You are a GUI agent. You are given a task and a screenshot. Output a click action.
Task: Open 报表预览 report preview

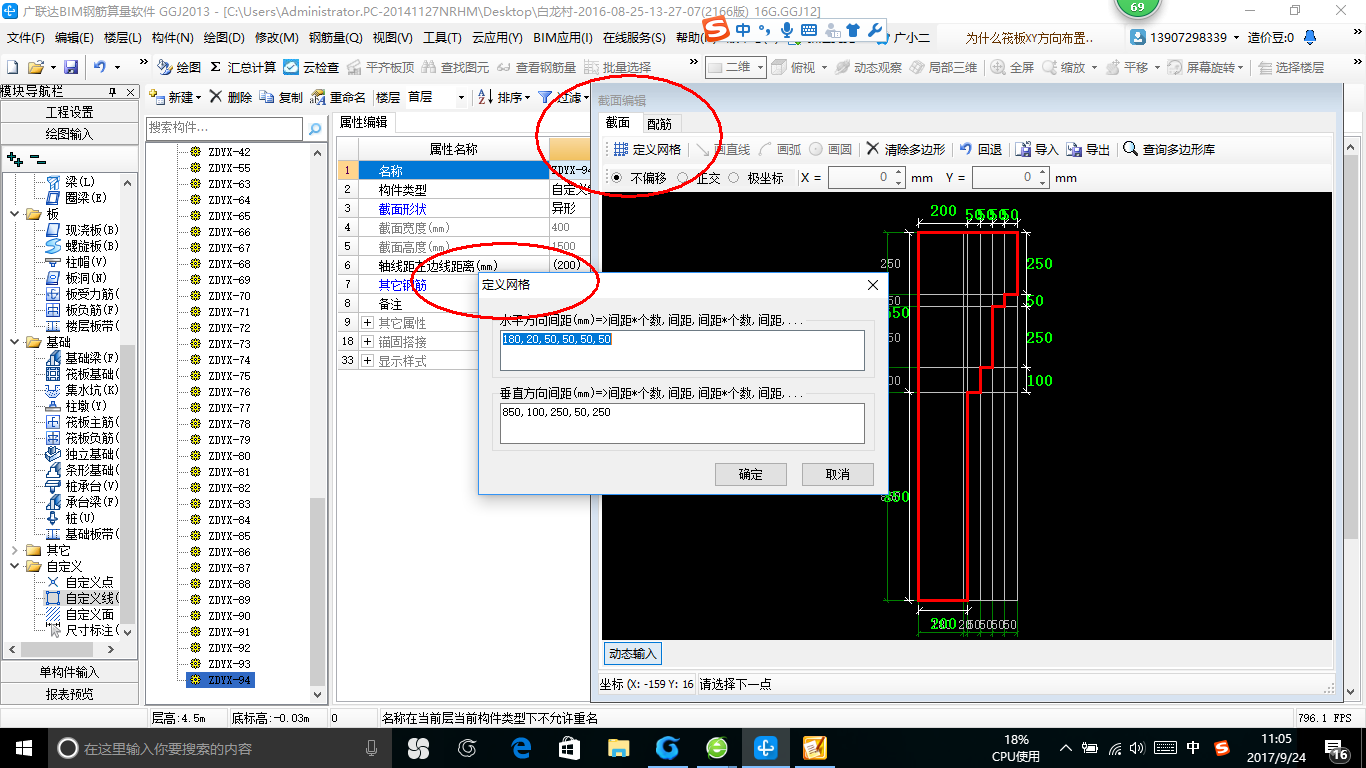[x=70, y=694]
